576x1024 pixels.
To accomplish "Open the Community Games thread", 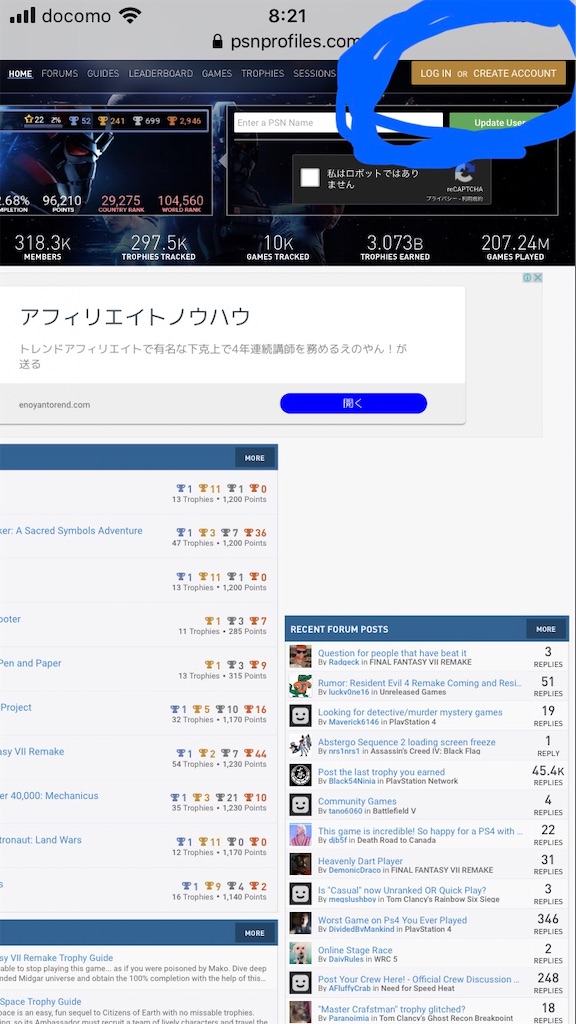I will 357,801.
